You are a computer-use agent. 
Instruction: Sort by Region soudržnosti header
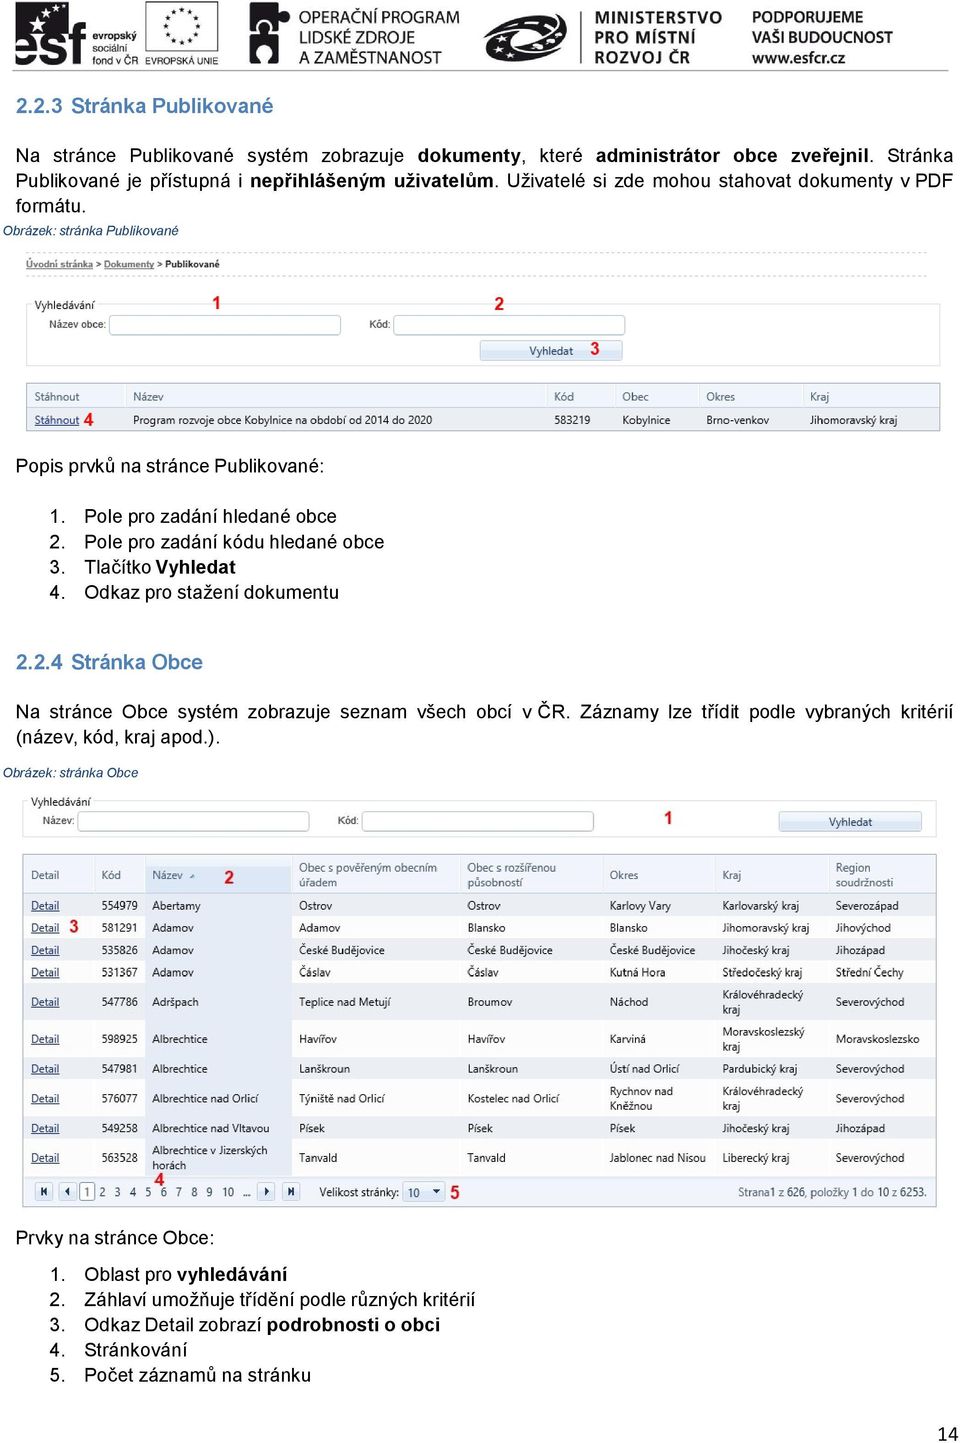[x=864, y=875]
